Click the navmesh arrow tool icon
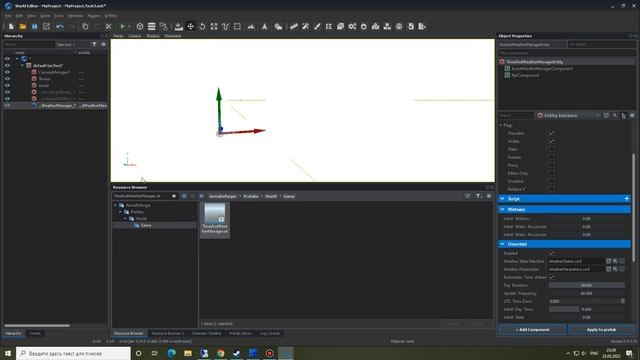Screen dimensions: 640x360 [264, 27]
